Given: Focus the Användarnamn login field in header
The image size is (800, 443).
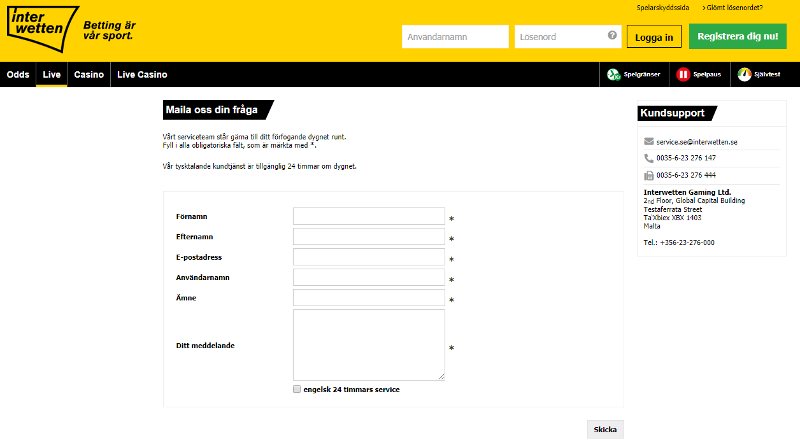Looking at the screenshot, I should click(x=455, y=37).
